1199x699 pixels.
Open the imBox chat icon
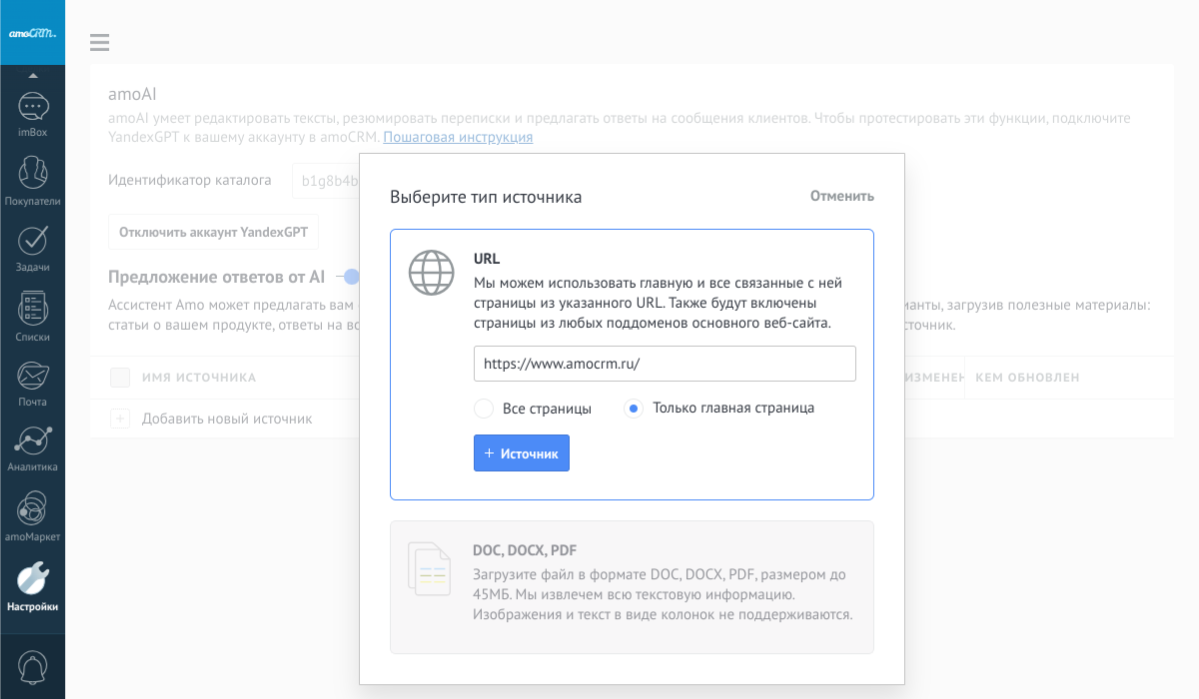33,108
